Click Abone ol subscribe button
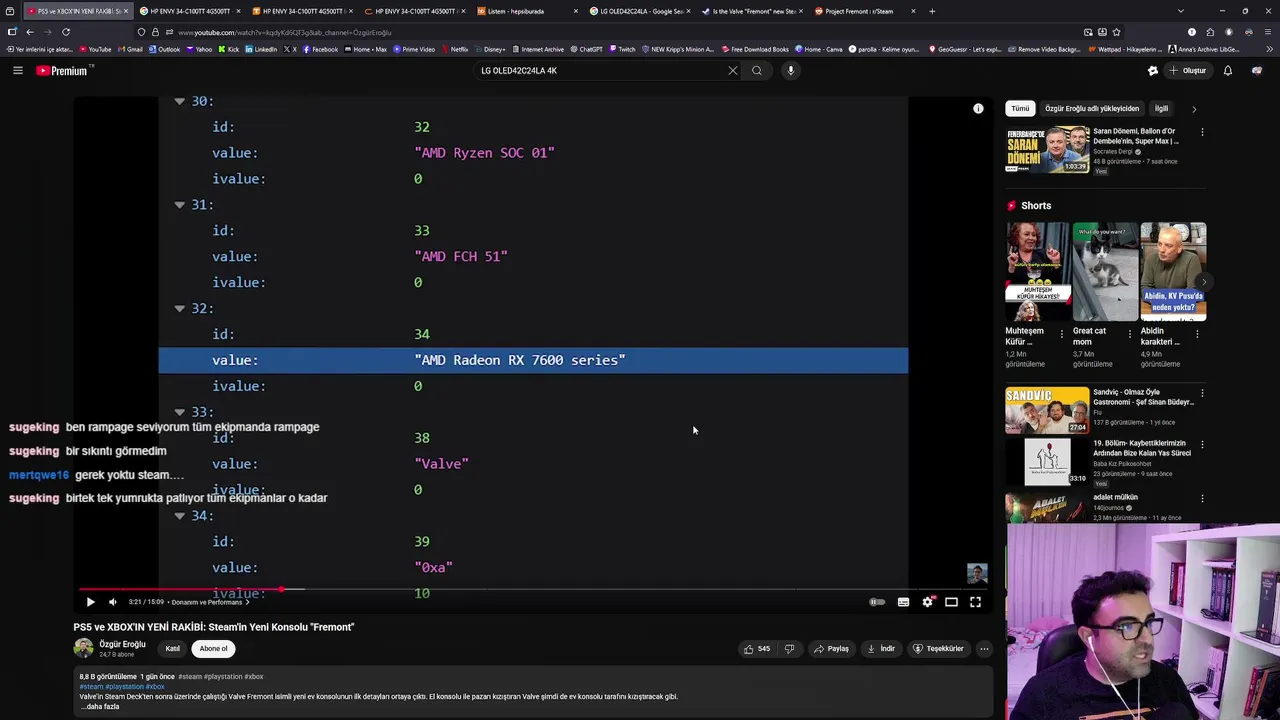 (x=213, y=649)
